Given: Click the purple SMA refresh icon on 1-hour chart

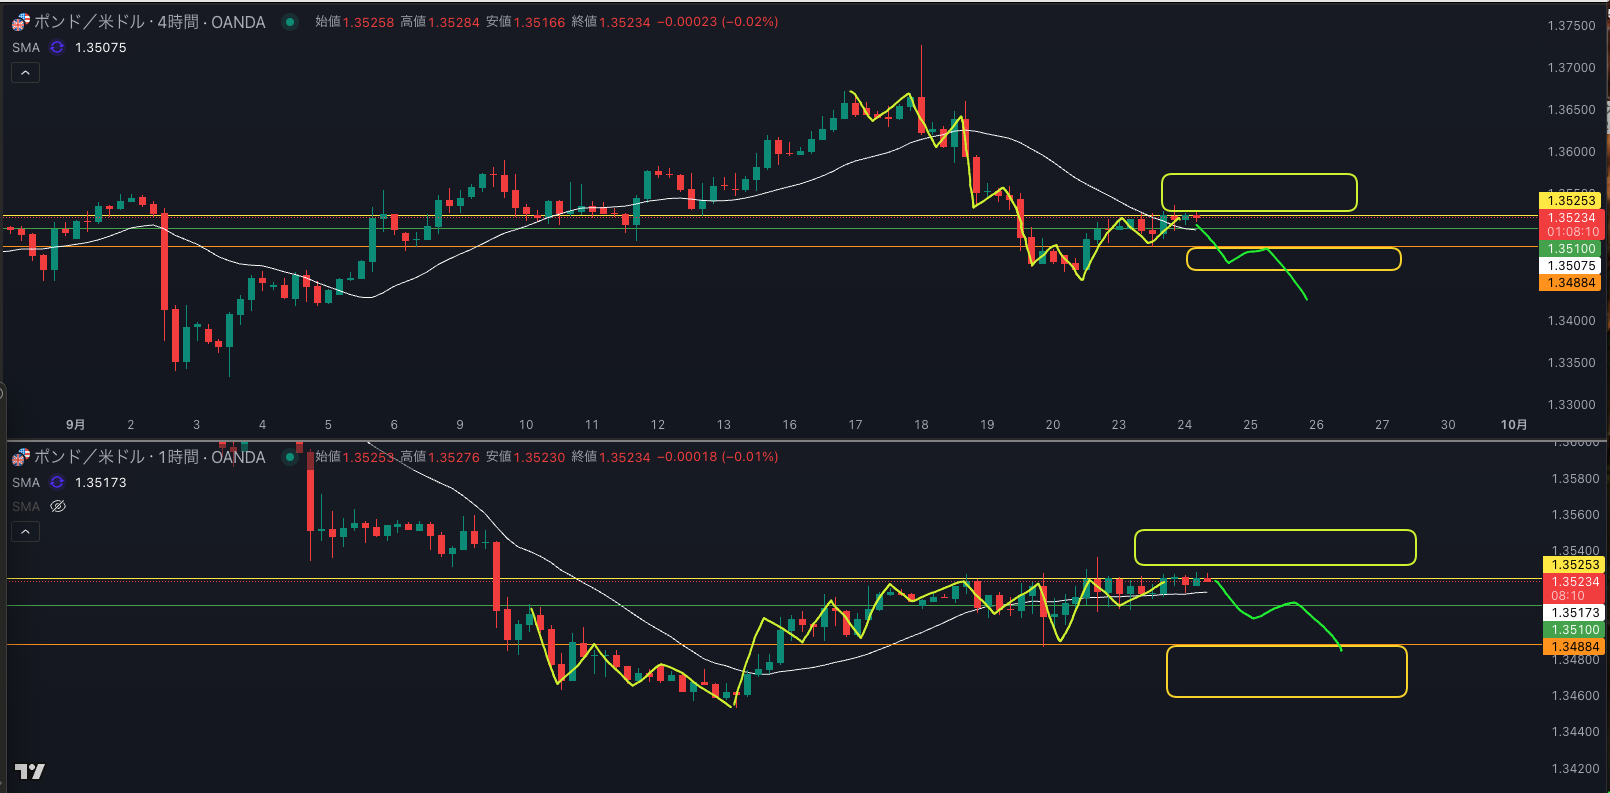Looking at the screenshot, I should (x=57, y=482).
